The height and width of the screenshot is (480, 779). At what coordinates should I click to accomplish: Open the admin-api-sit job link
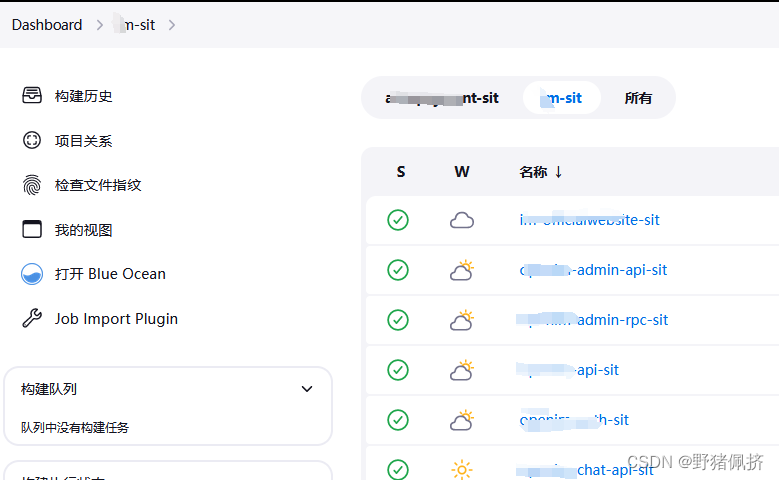[593, 270]
